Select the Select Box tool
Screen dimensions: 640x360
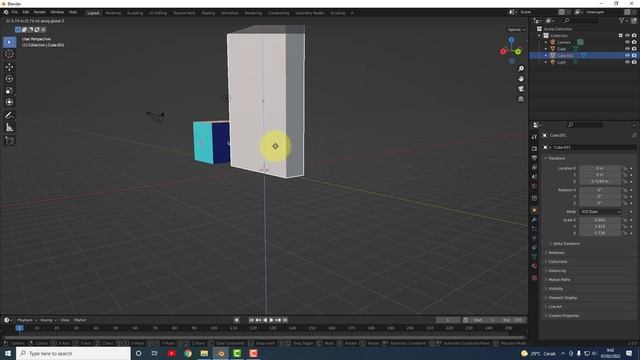pos(9,42)
